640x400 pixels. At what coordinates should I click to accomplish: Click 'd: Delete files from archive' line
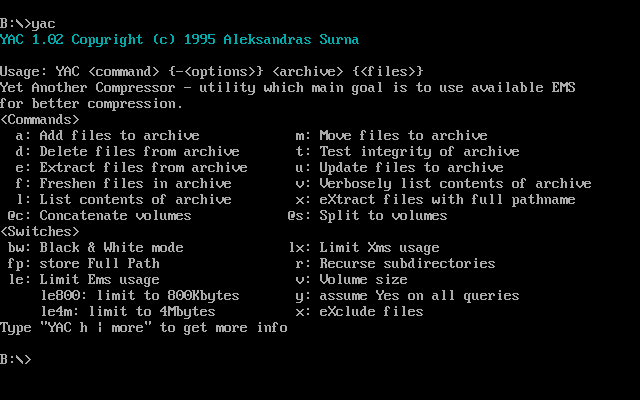(127, 151)
